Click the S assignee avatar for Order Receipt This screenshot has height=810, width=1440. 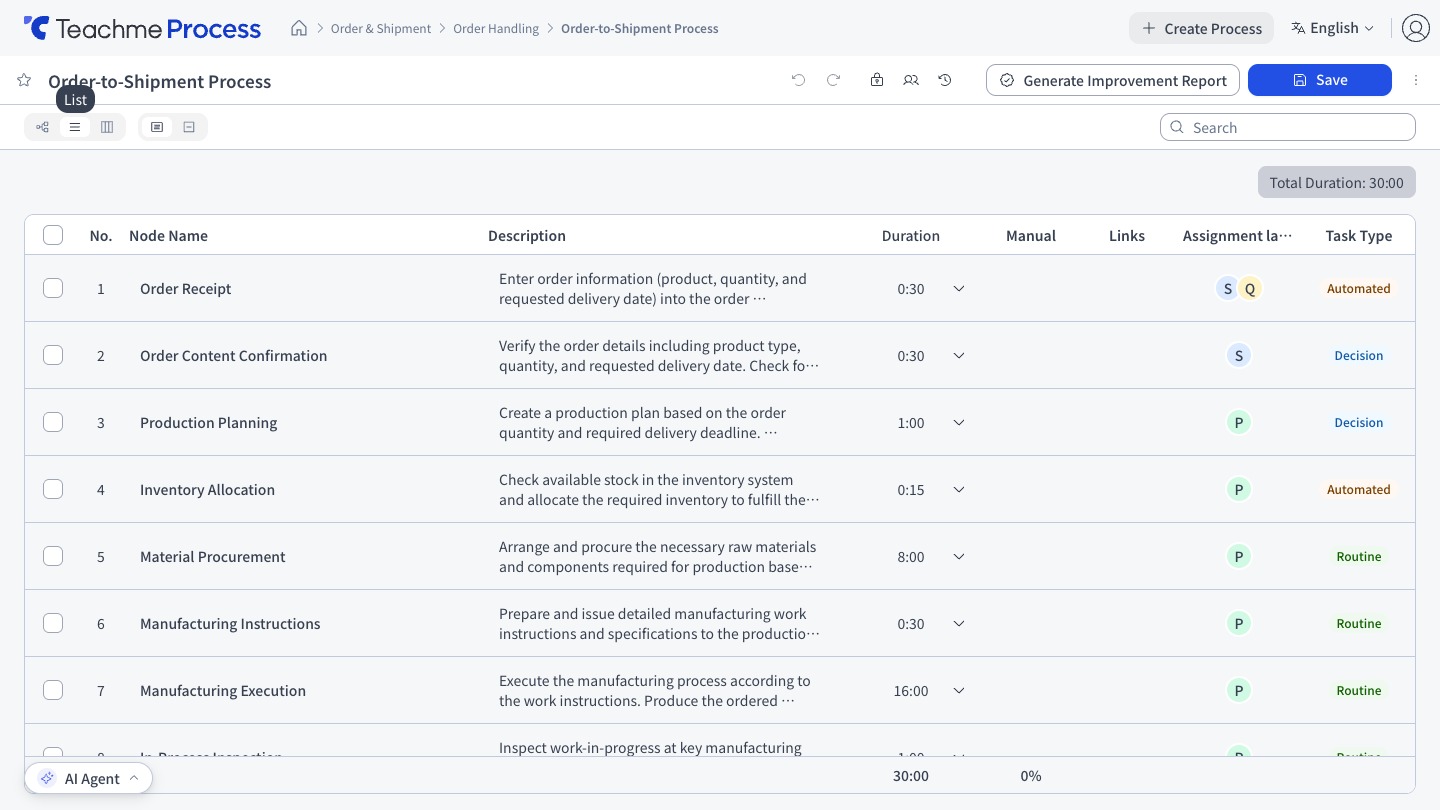(x=1228, y=289)
